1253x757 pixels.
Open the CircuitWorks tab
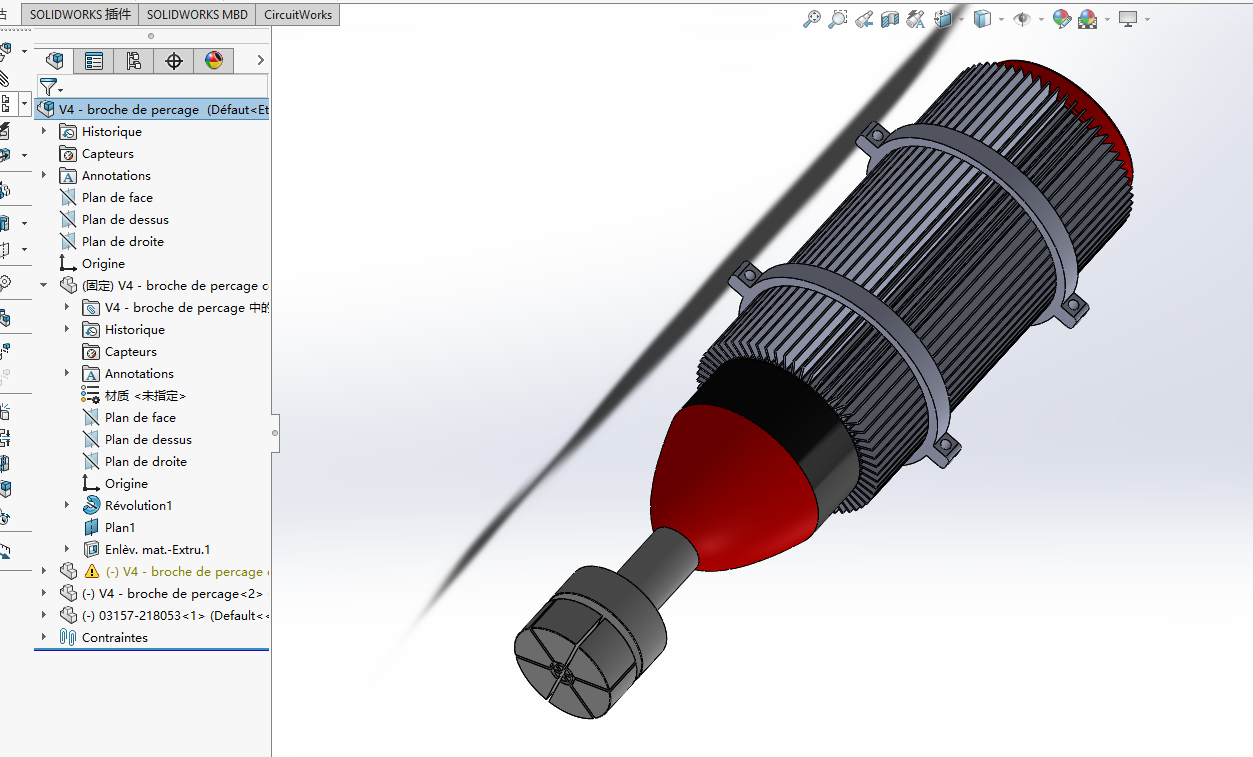(298, 15)
